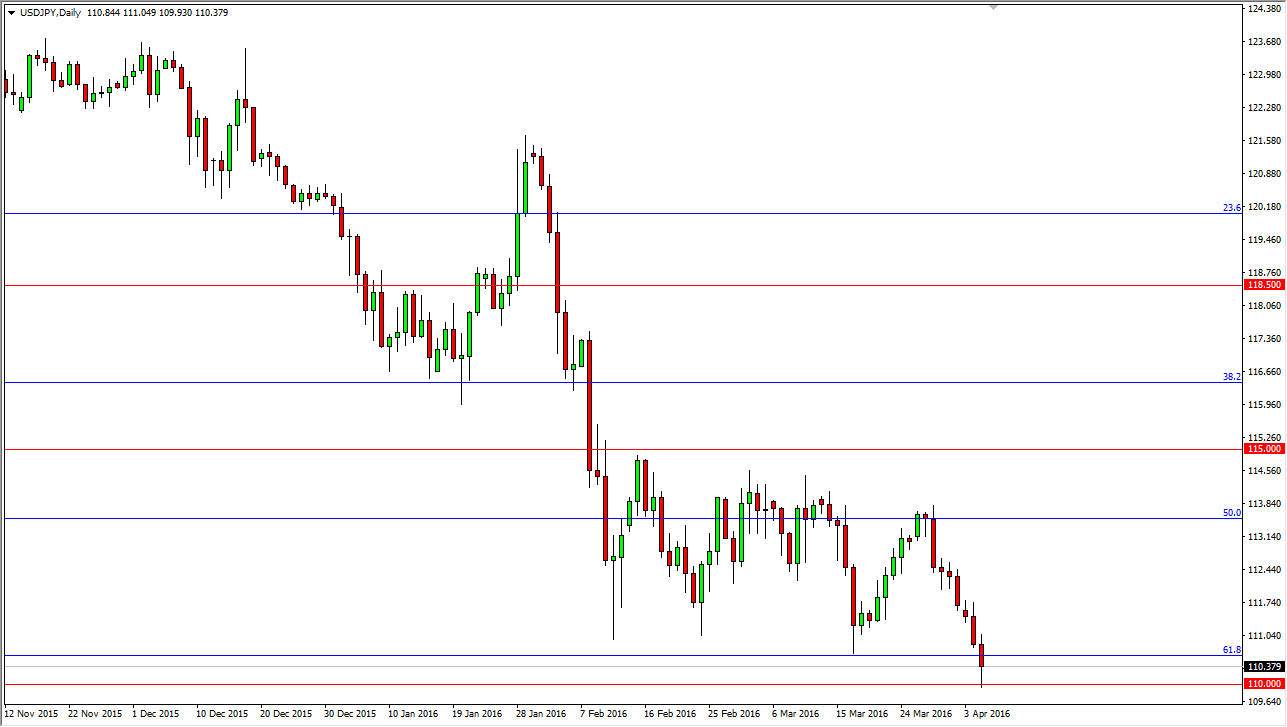1287x727 pixels.
Task: Select the 38.2 Fibonacci level line
Action: click(600, 383)
